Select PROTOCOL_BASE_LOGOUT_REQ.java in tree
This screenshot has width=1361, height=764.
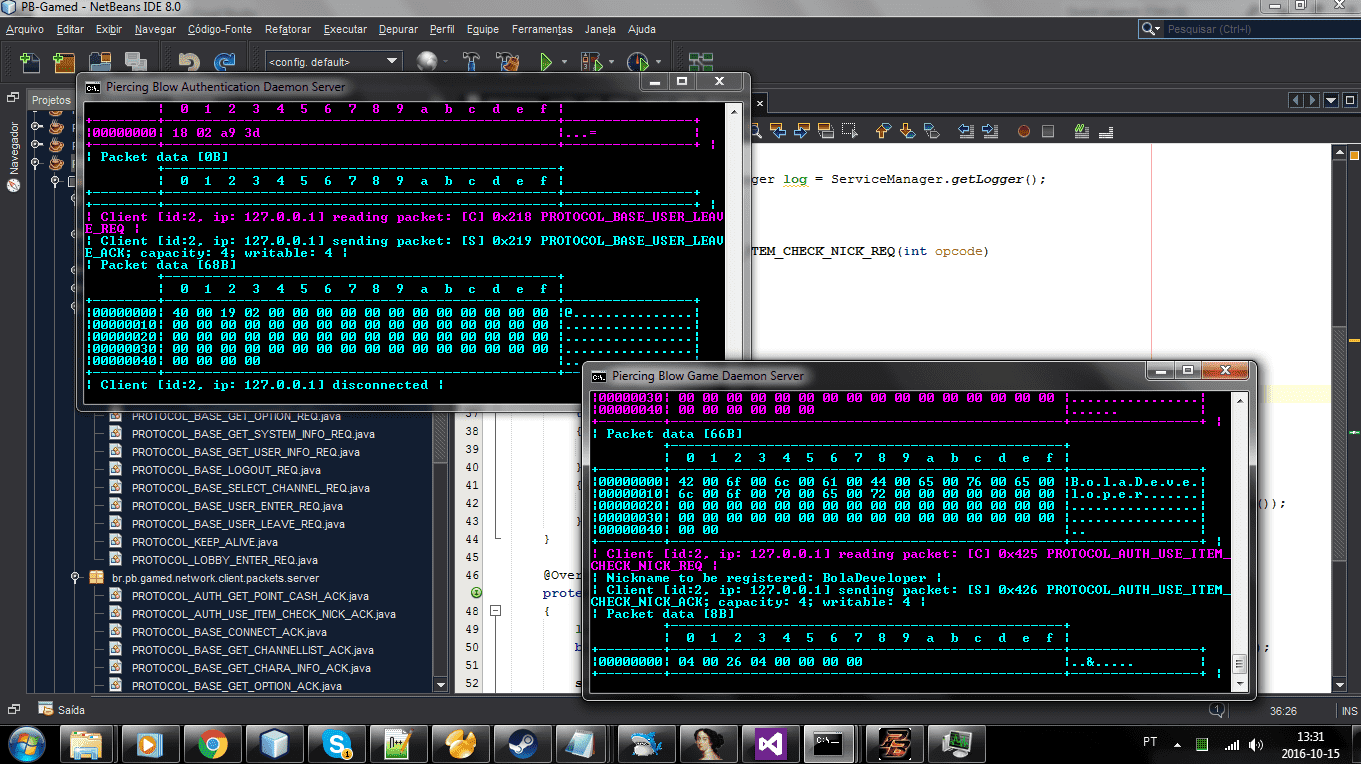coord(226,470)
